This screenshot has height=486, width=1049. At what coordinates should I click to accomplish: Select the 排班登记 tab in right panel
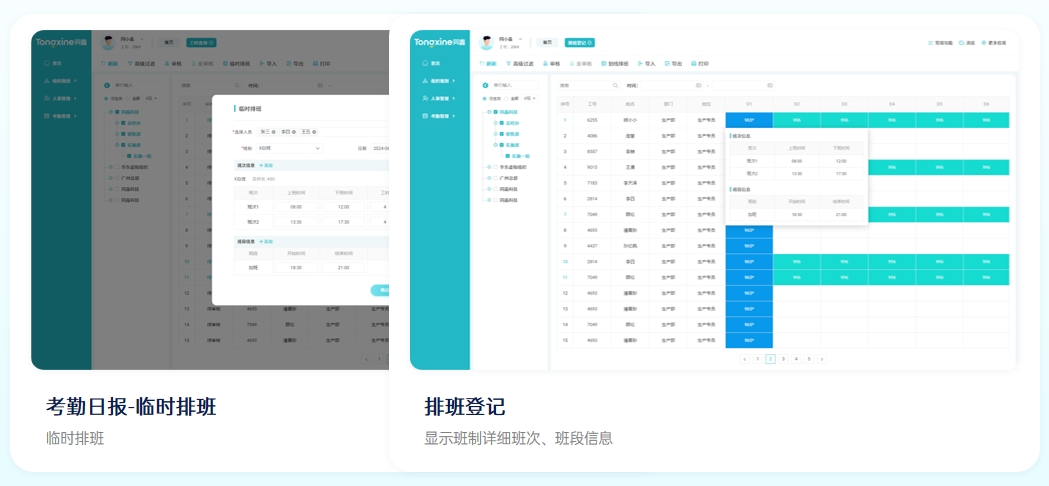point(580,43)
